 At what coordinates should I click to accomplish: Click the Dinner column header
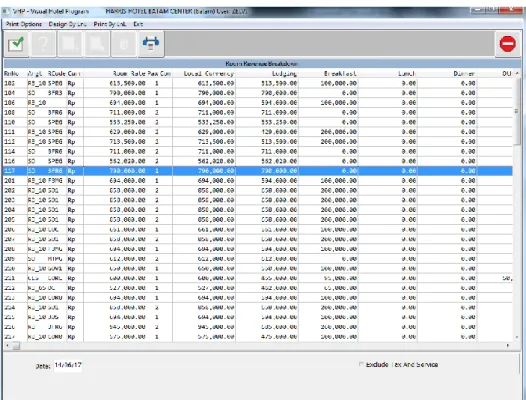464,73
